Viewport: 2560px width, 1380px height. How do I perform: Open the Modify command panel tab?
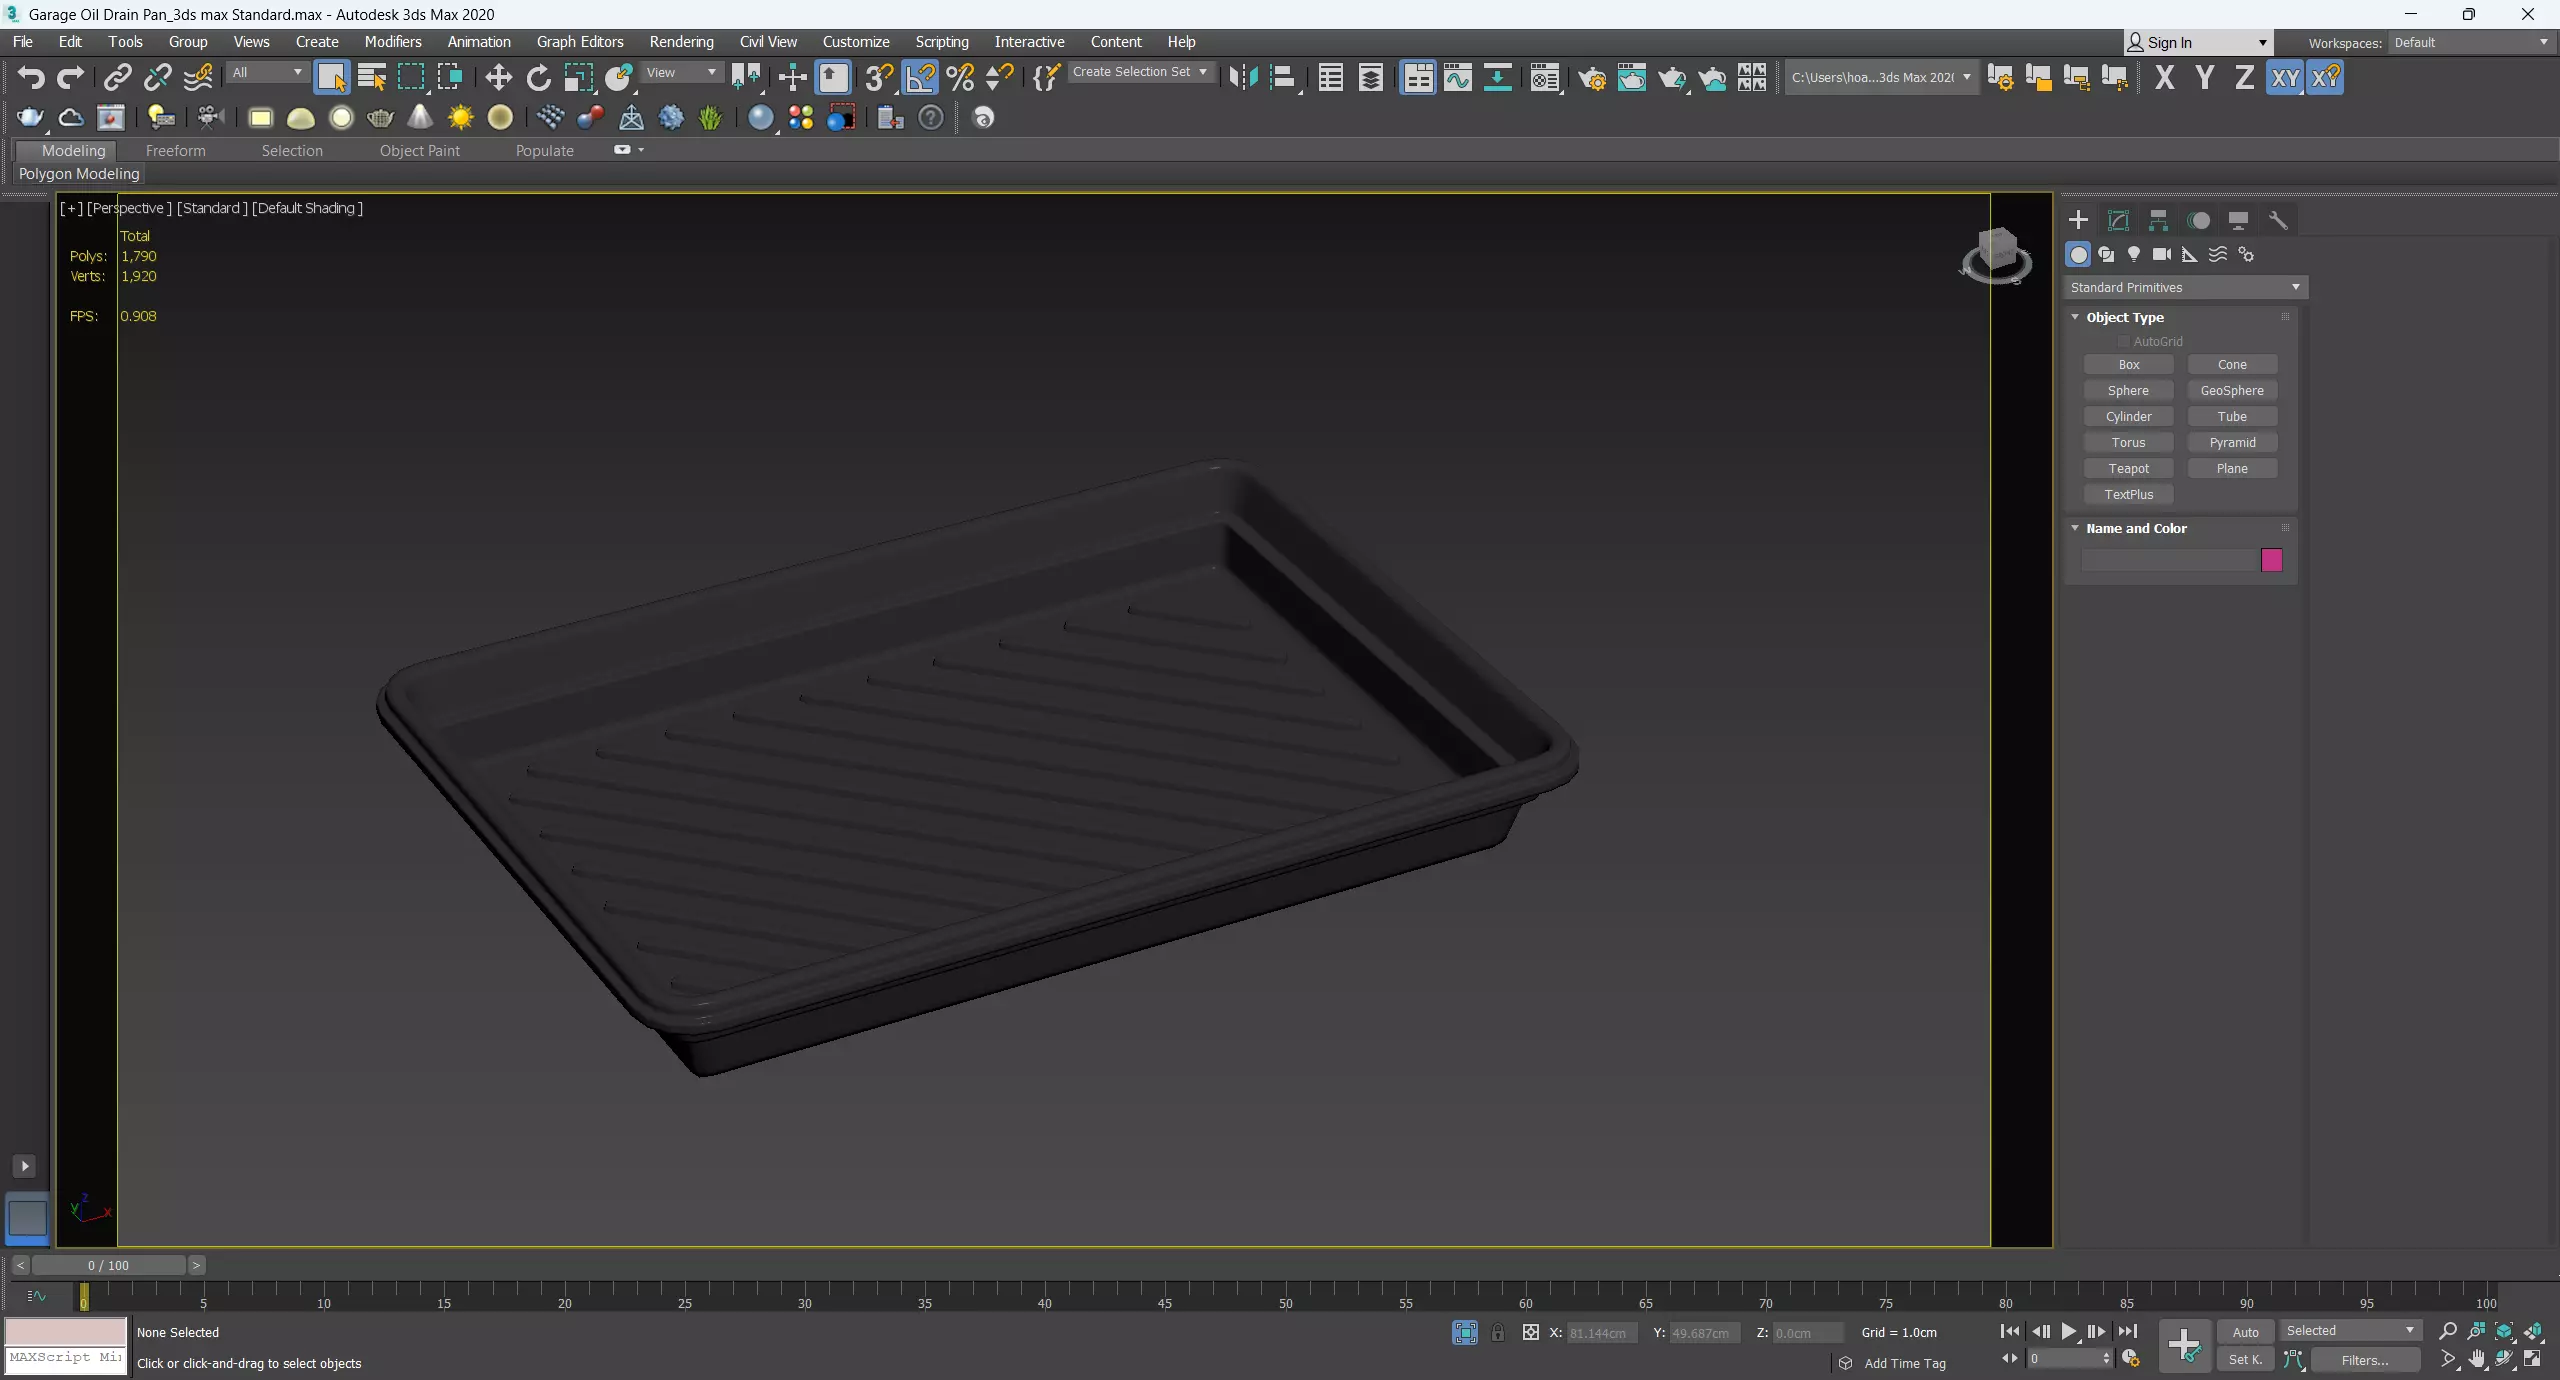click(x=2118, y=221)
